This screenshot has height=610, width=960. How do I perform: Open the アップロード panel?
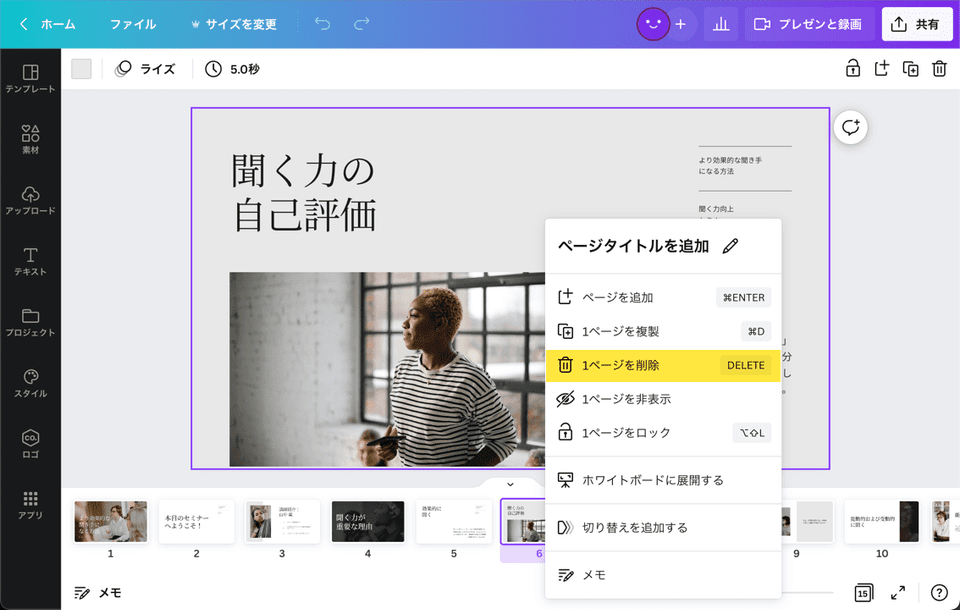click(x=32, y=195)
